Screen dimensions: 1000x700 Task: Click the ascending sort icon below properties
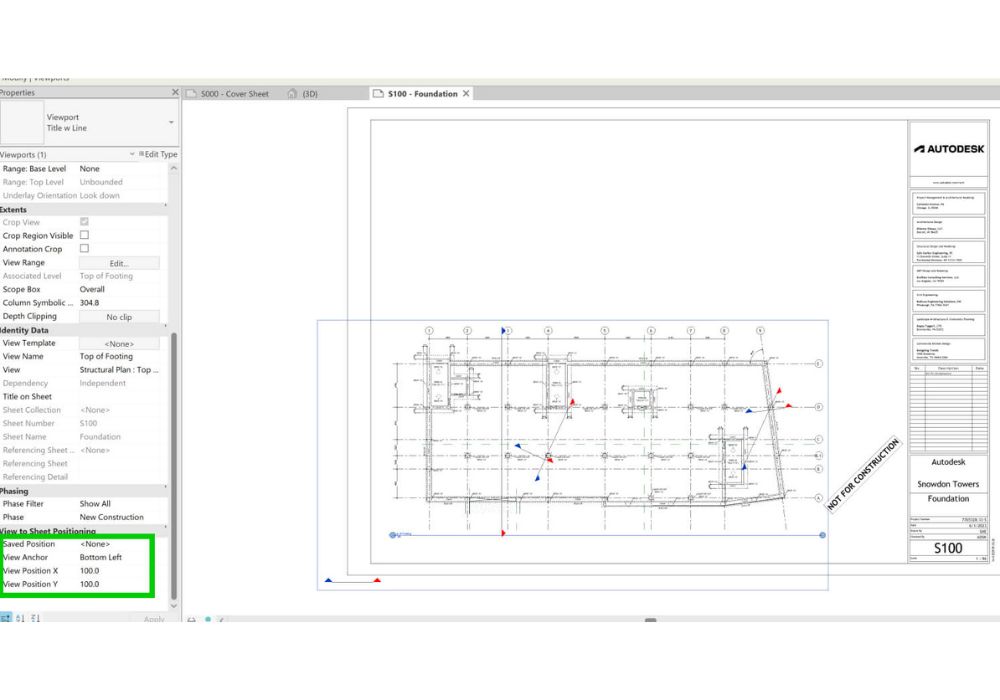click(x=21, y=620)
